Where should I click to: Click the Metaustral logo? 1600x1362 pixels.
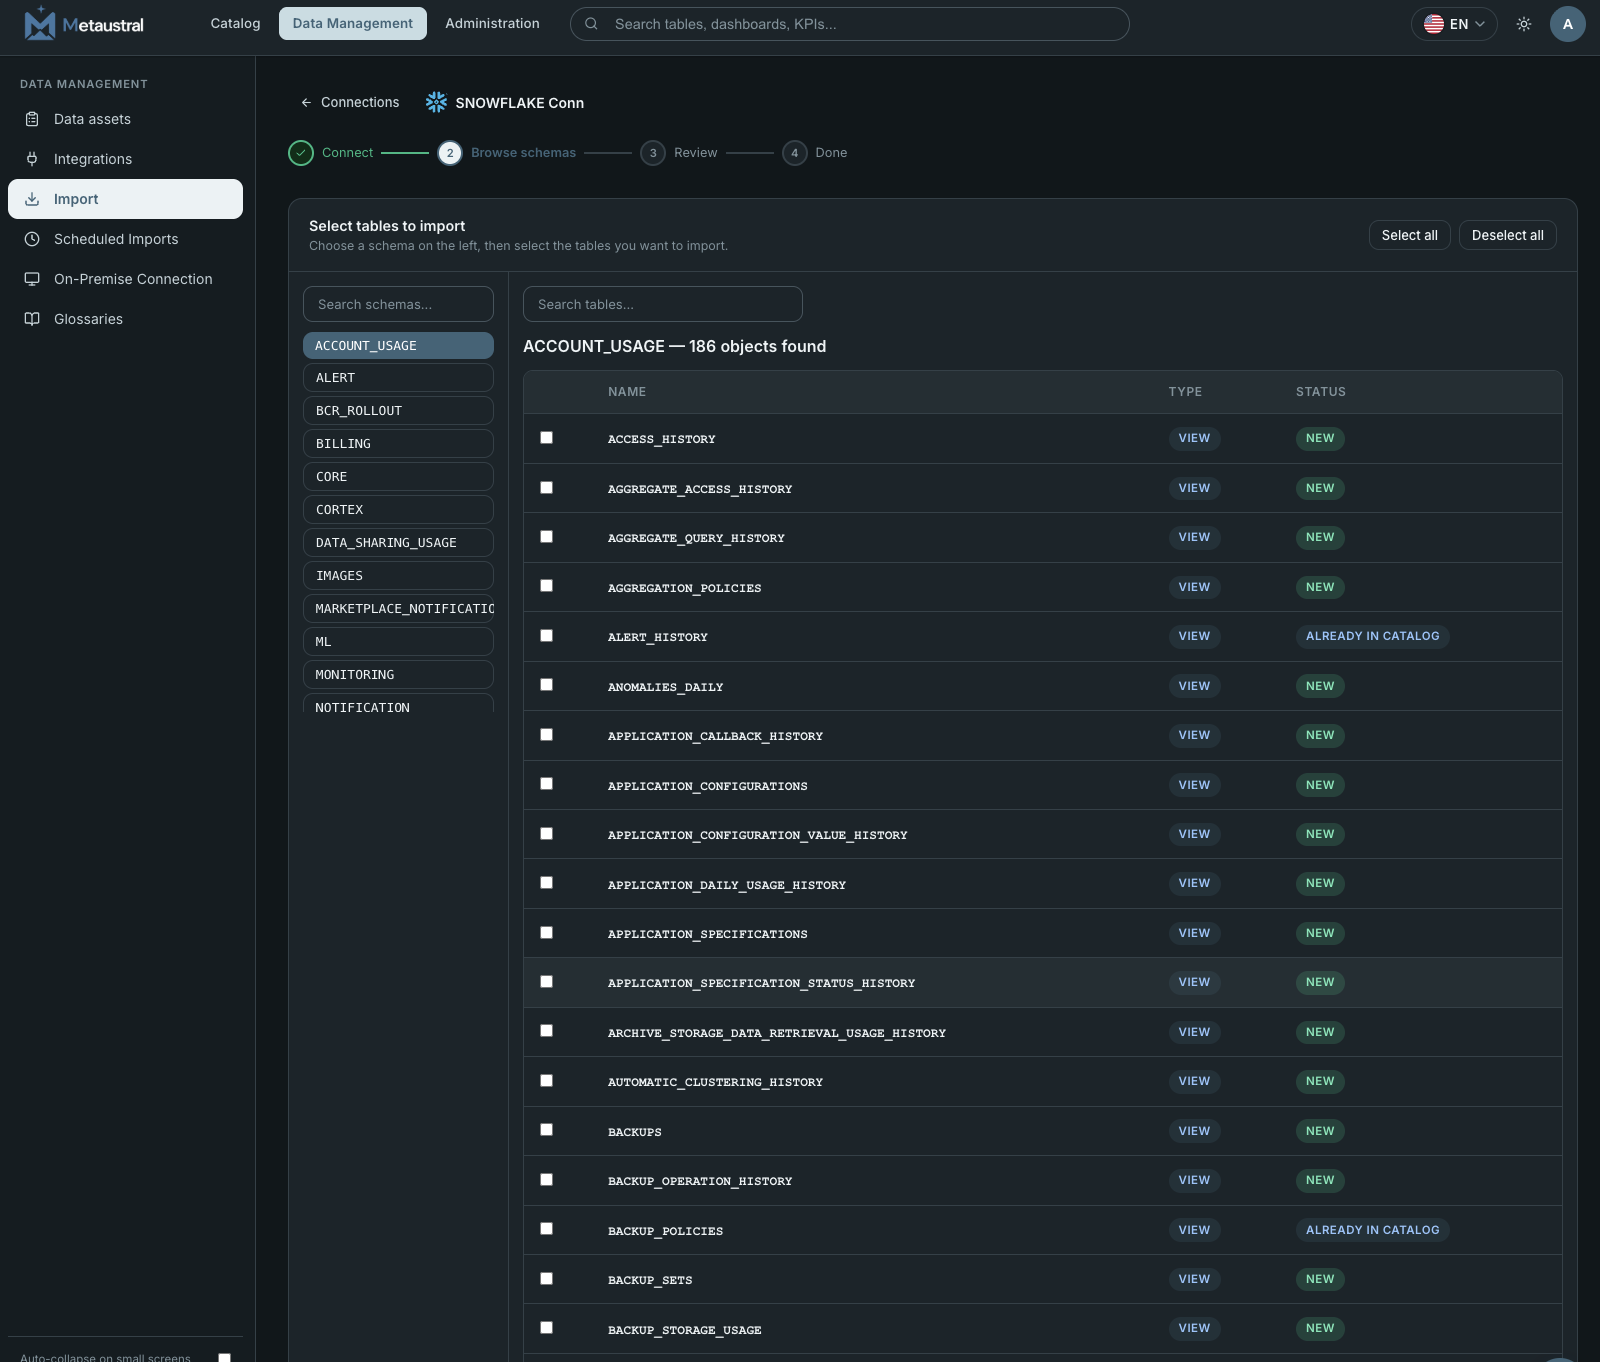pyautogui.click(x=84, y=24)
